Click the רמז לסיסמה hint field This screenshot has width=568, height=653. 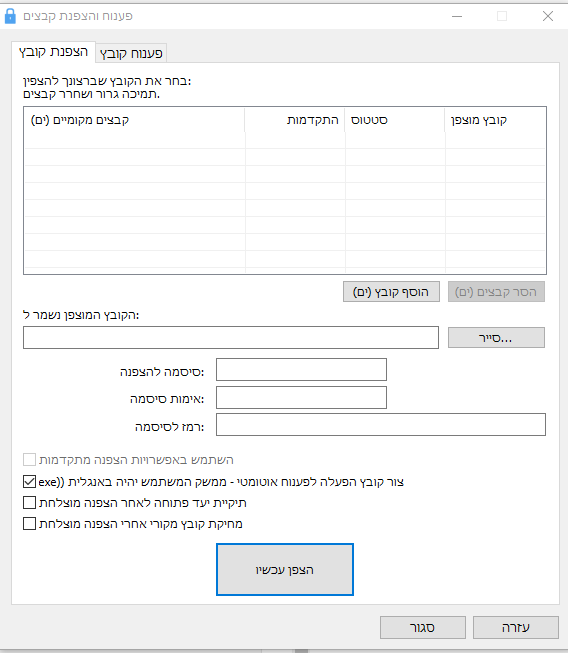[x=381, y=424]
